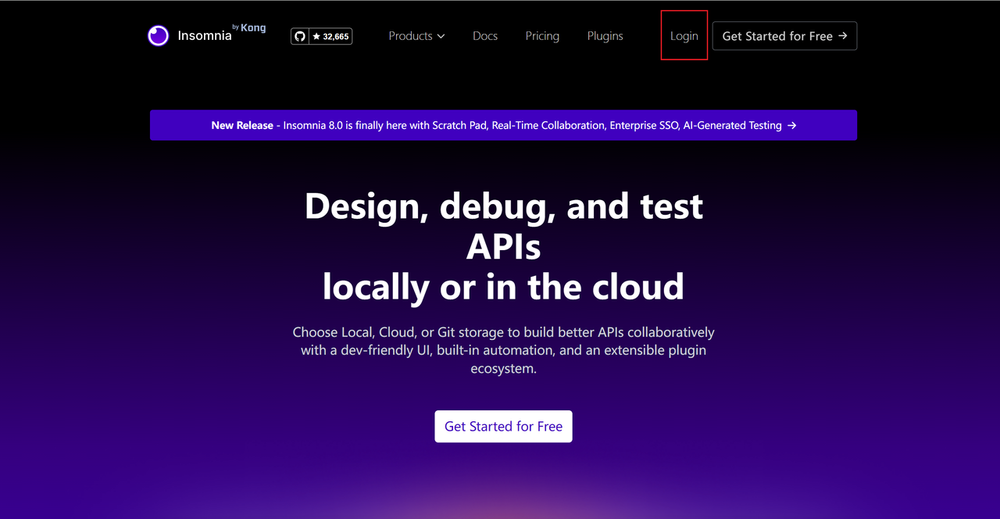Click the description paragraph about Local, Cloud, Git storage

(503, 350)
